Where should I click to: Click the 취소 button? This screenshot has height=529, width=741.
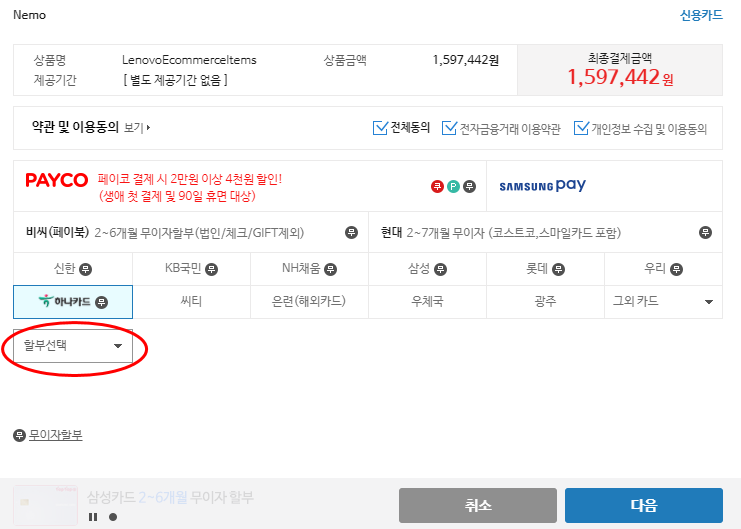(478, 505)
